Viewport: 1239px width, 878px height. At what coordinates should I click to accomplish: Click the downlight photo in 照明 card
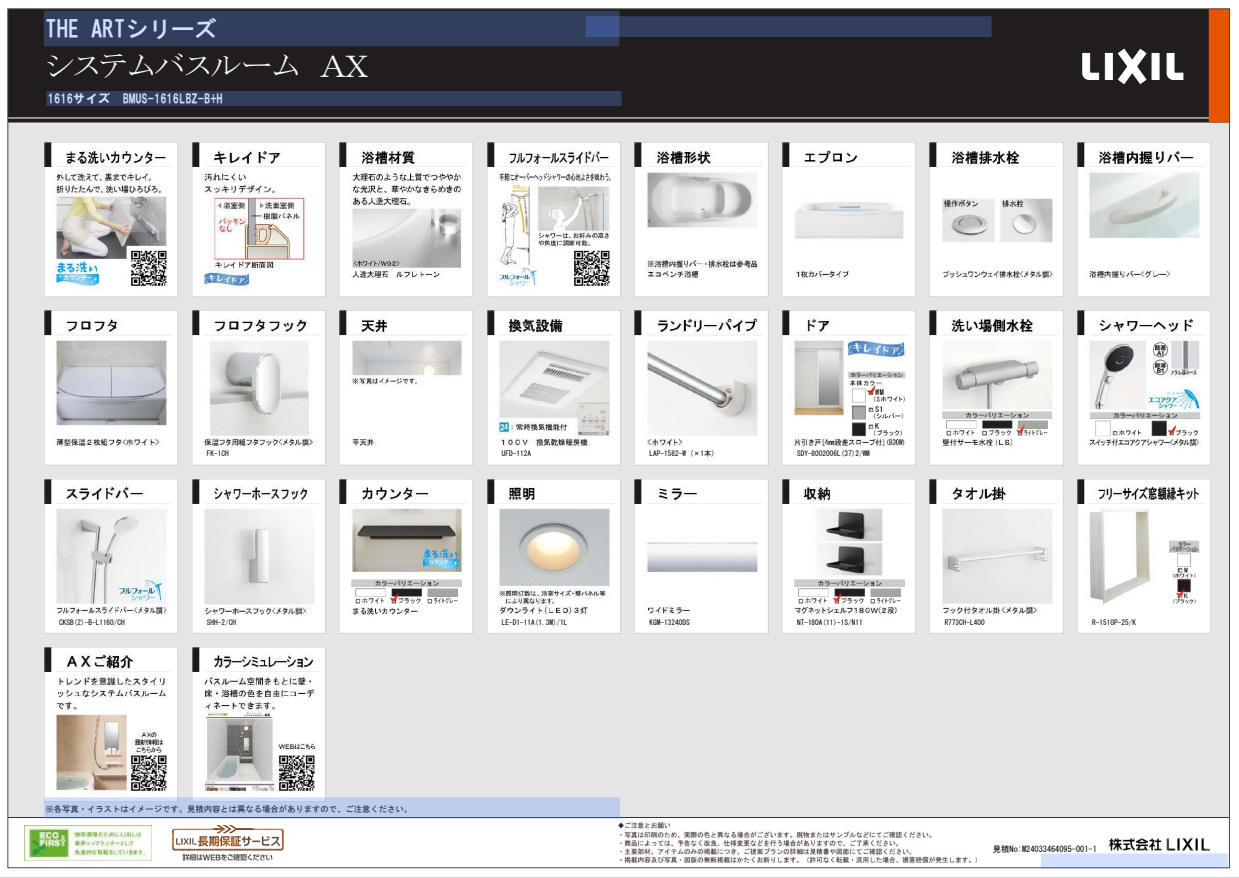553,548
